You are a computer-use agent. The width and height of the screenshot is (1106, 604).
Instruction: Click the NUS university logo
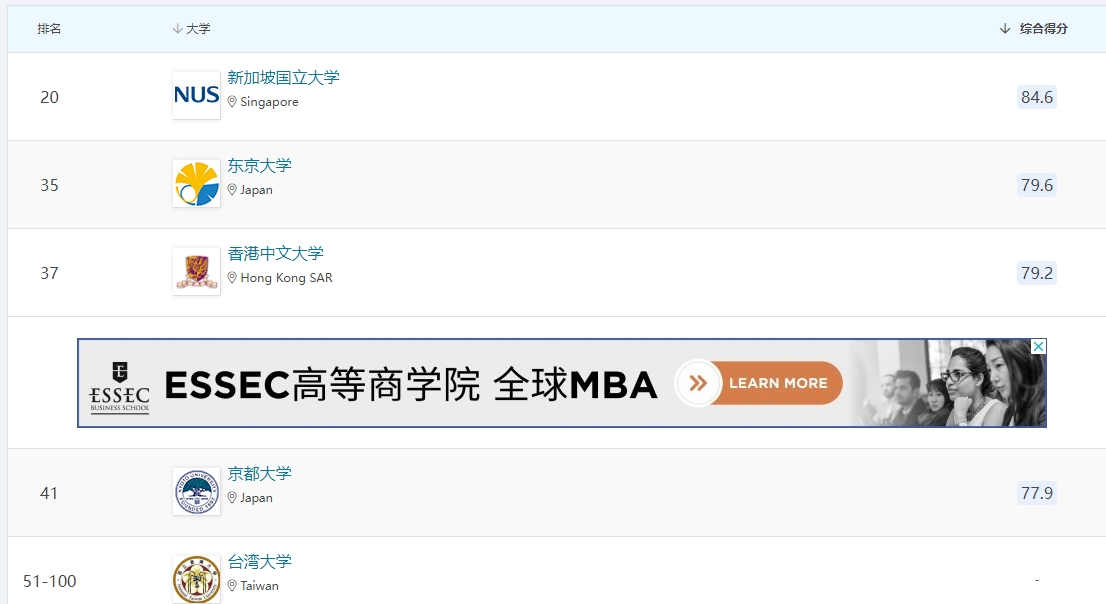pos(196,95)
